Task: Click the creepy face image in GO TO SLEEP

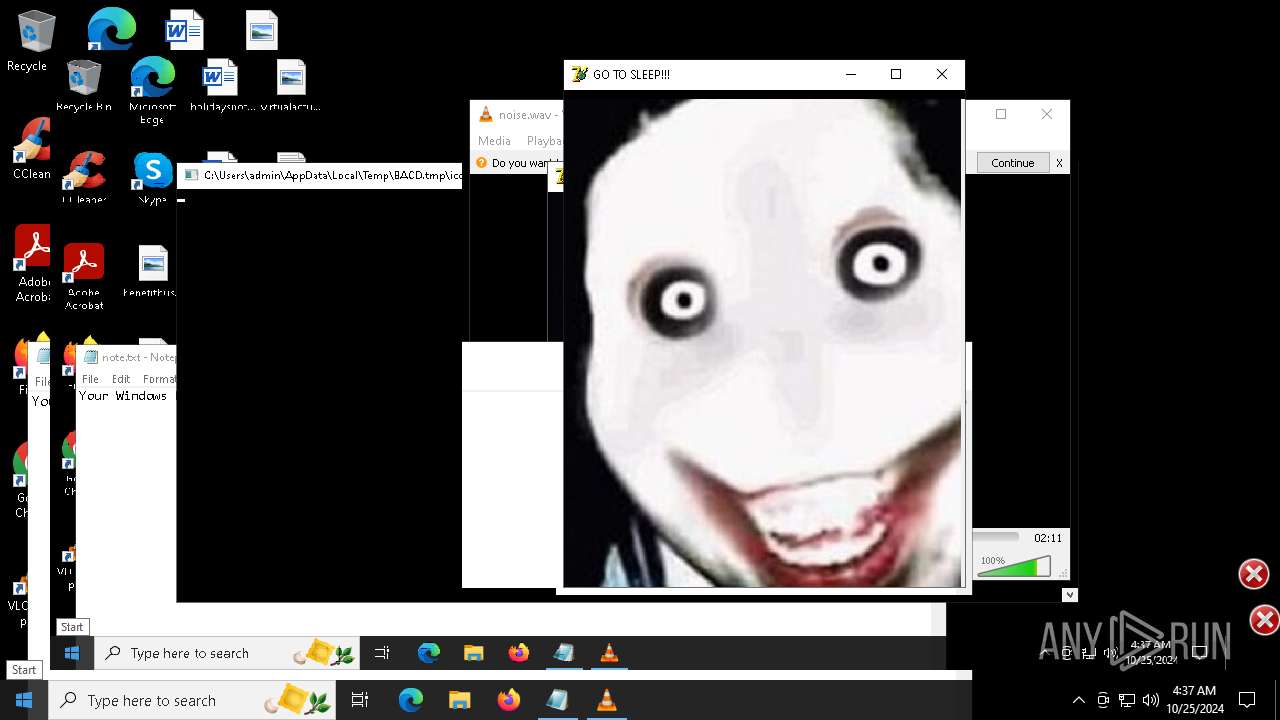Action: (762, 342)
